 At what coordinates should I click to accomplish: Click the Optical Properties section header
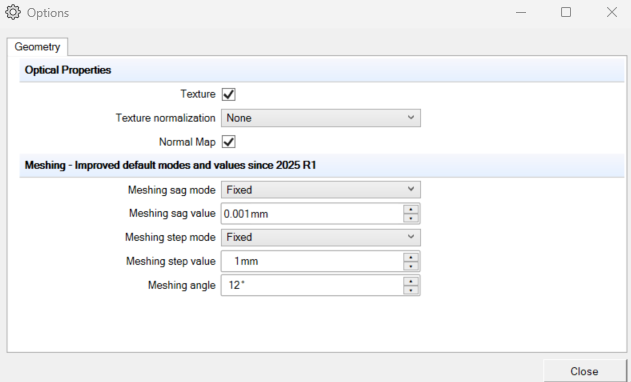322,70
